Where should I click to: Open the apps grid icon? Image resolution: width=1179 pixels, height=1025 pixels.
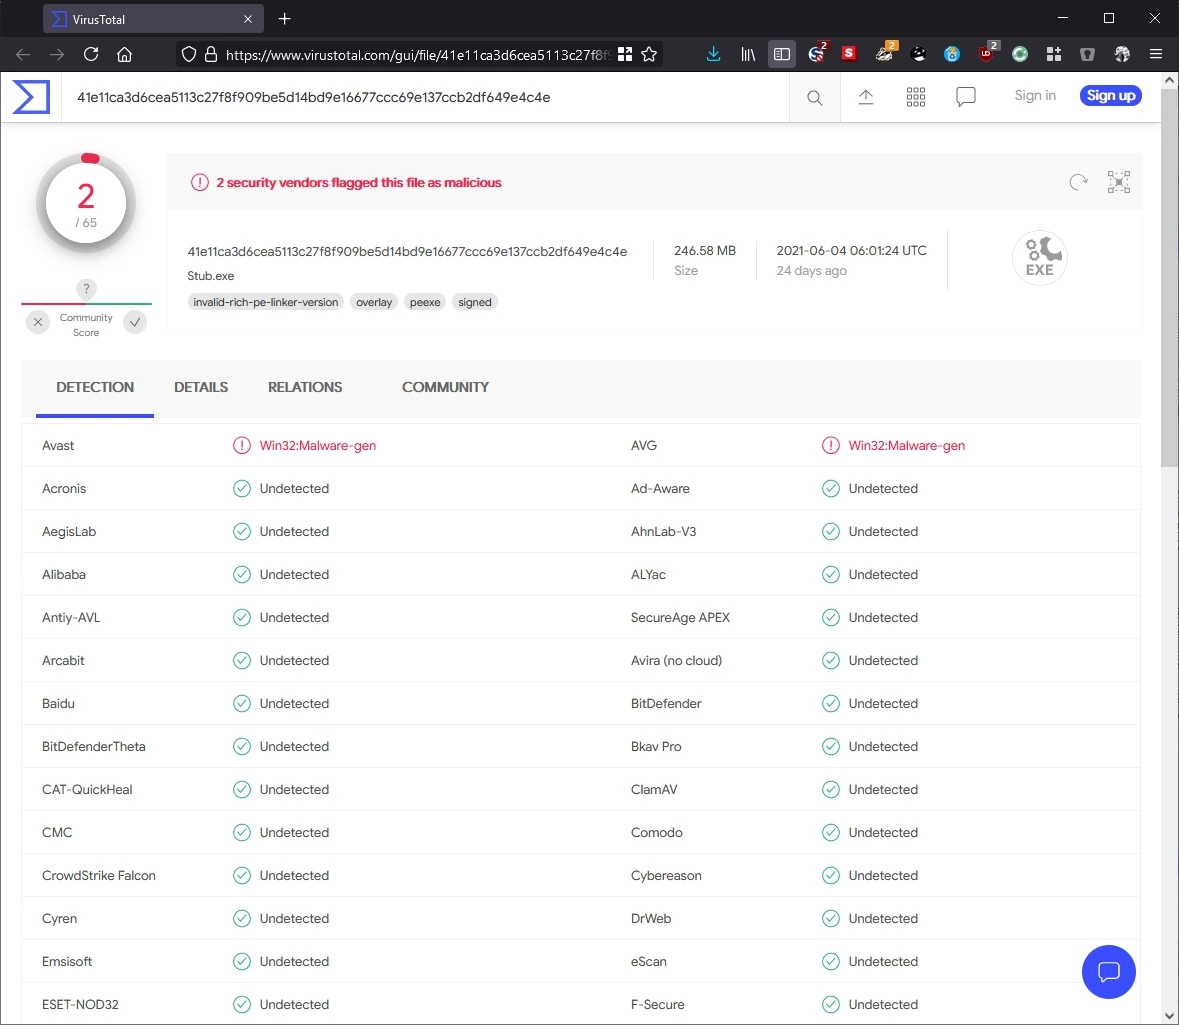click(916, 97)
